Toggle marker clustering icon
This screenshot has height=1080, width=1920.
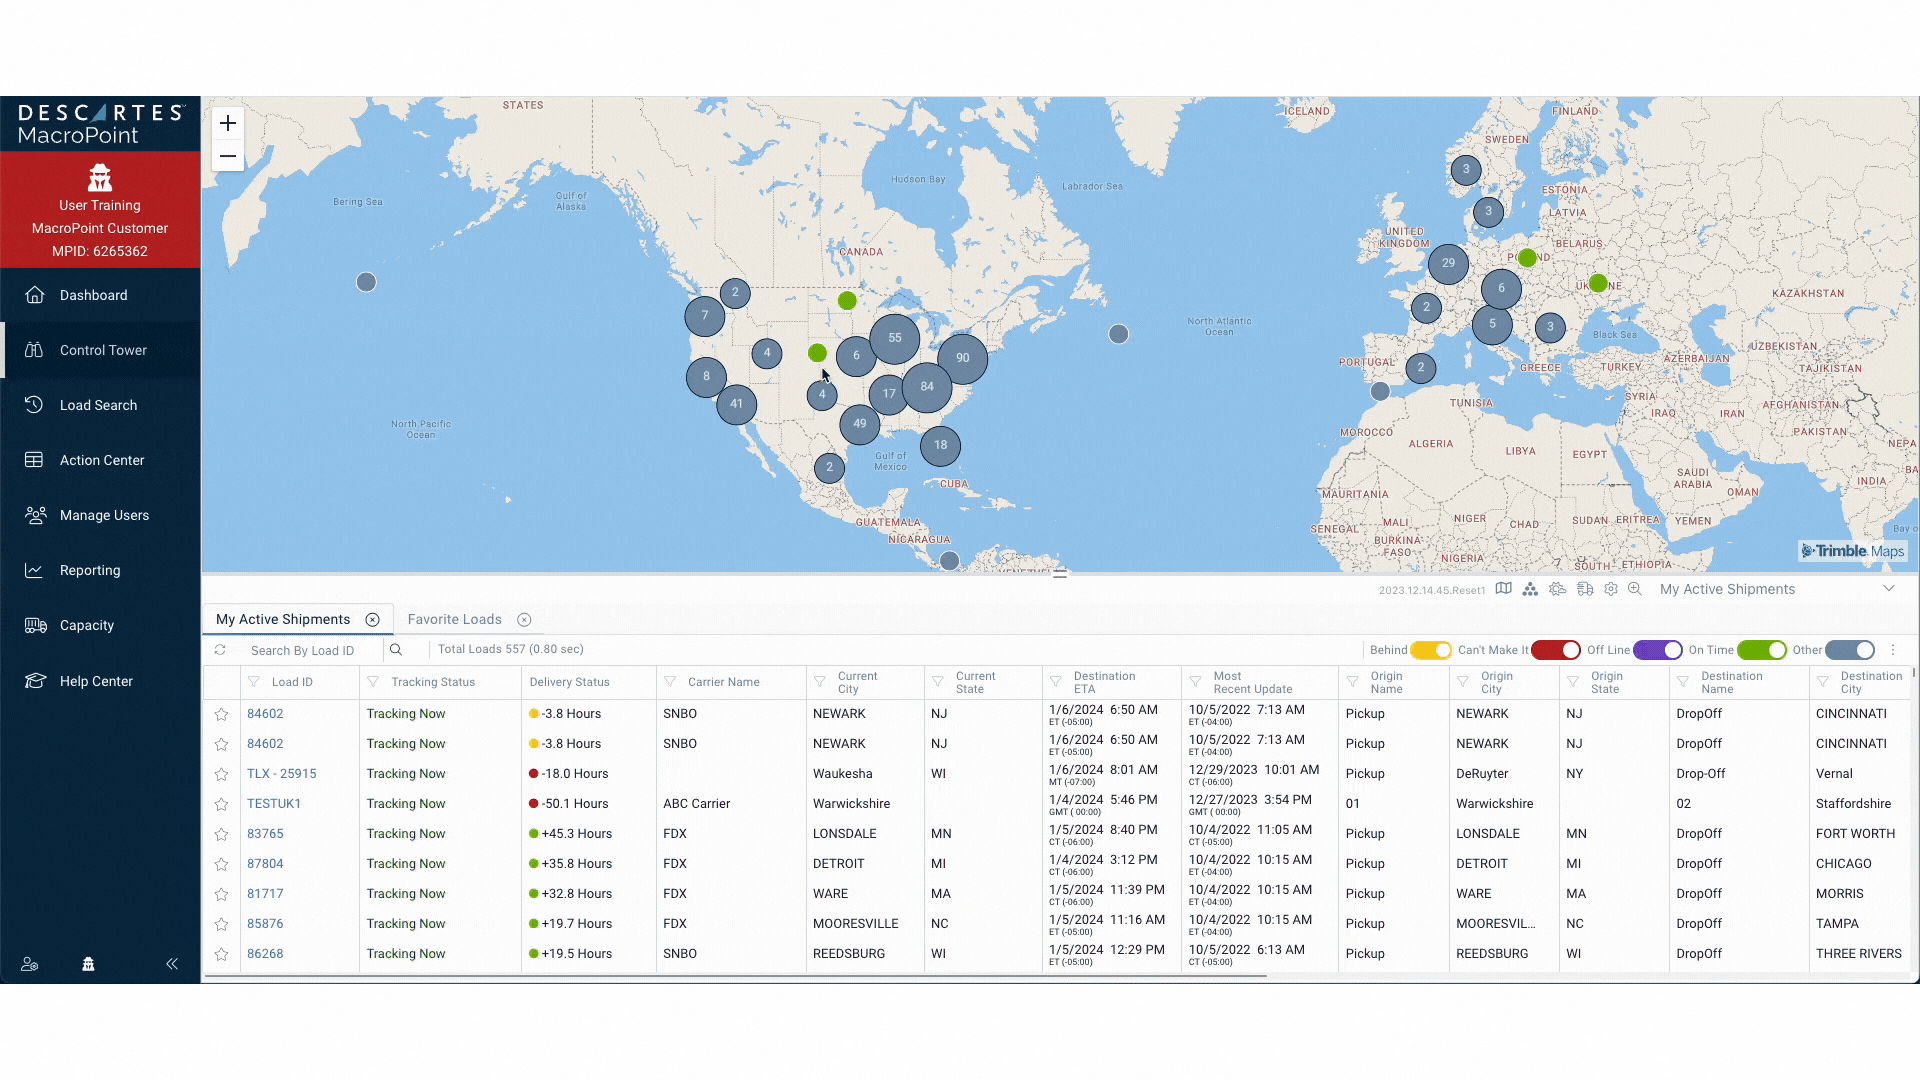pos(1530,589)
